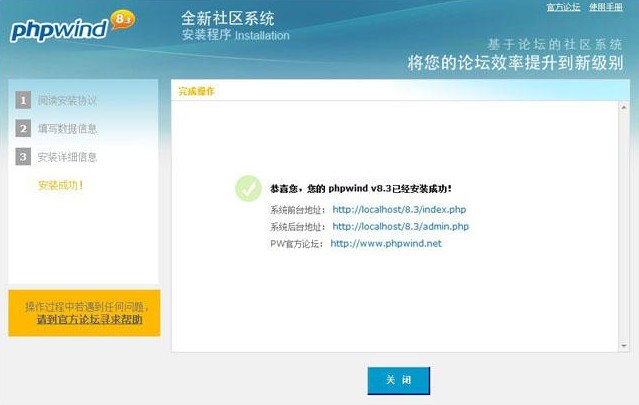This screenshot has height=405, width=639.
Task: Click the 全新社区系统 title text
Action: coord(228,18)
